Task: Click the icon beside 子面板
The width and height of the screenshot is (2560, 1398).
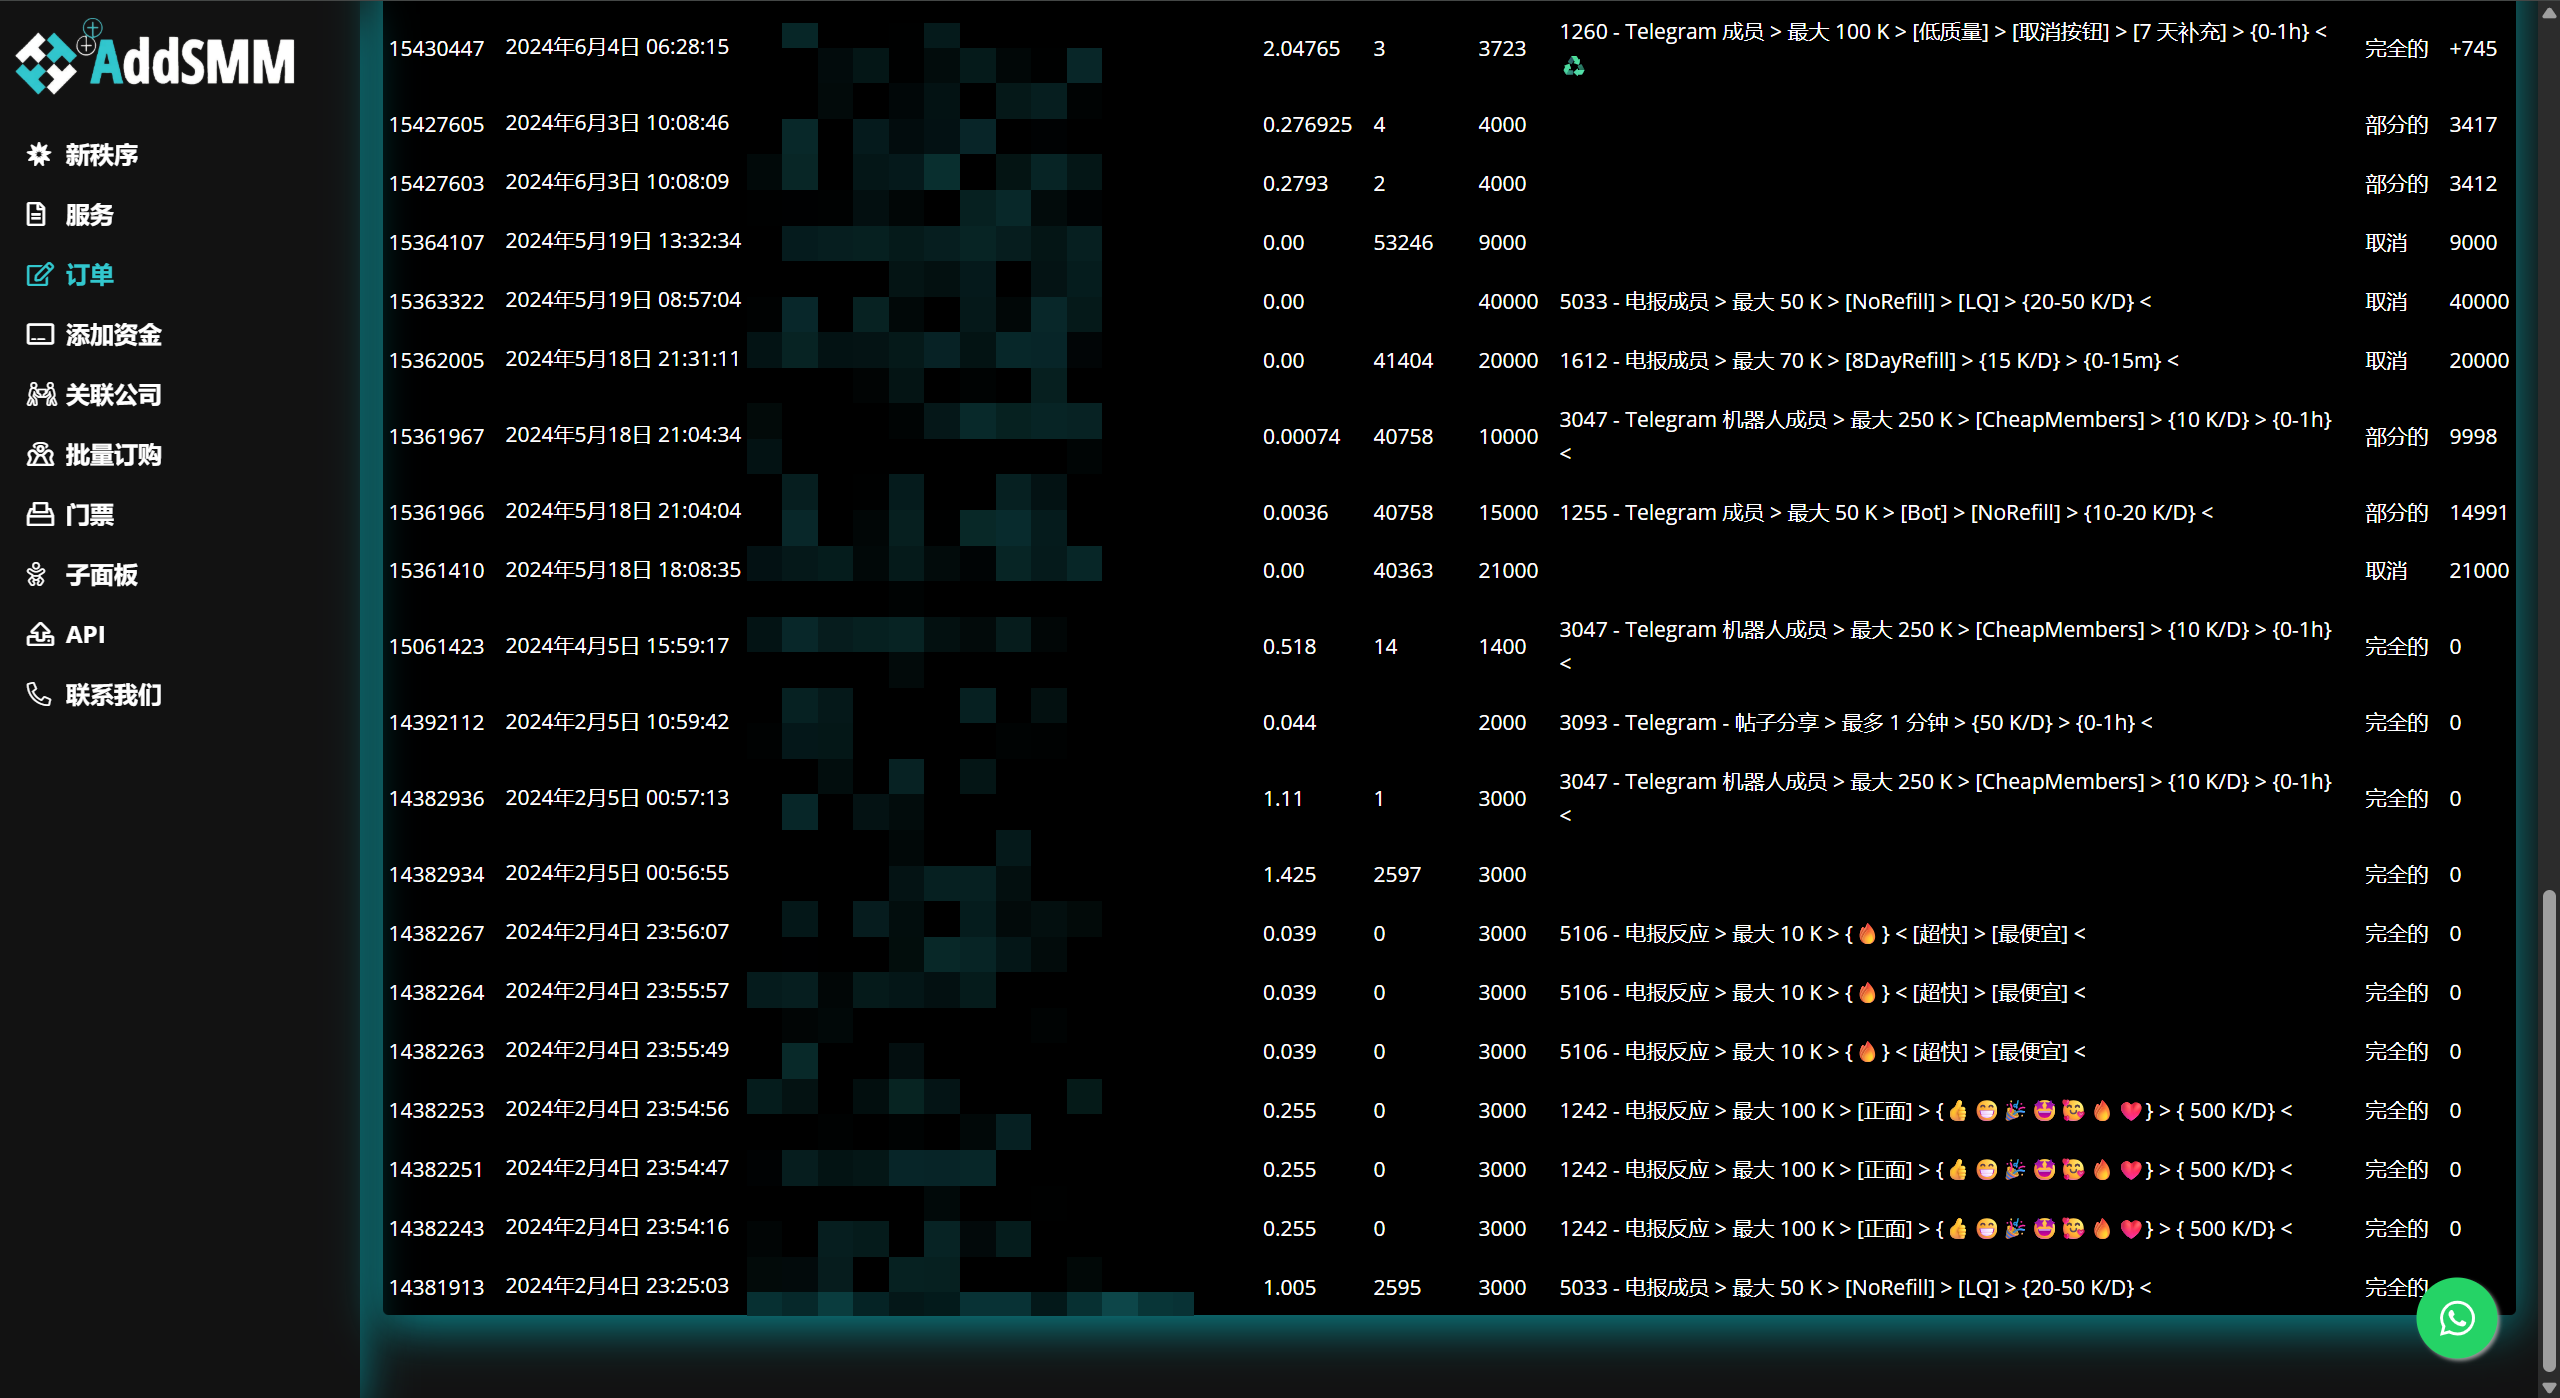Action: [37, 574]
